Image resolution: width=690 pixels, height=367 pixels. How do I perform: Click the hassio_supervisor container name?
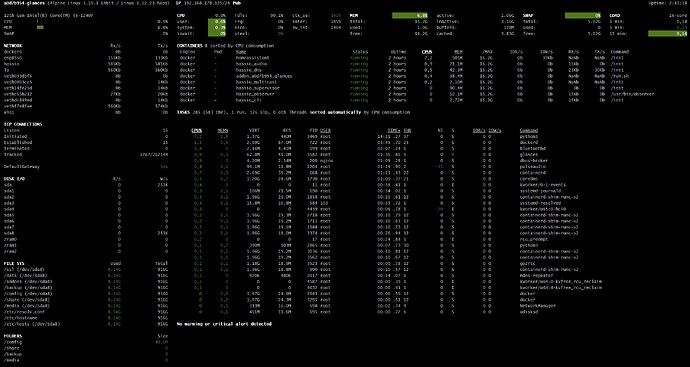[x=258, y=88]
